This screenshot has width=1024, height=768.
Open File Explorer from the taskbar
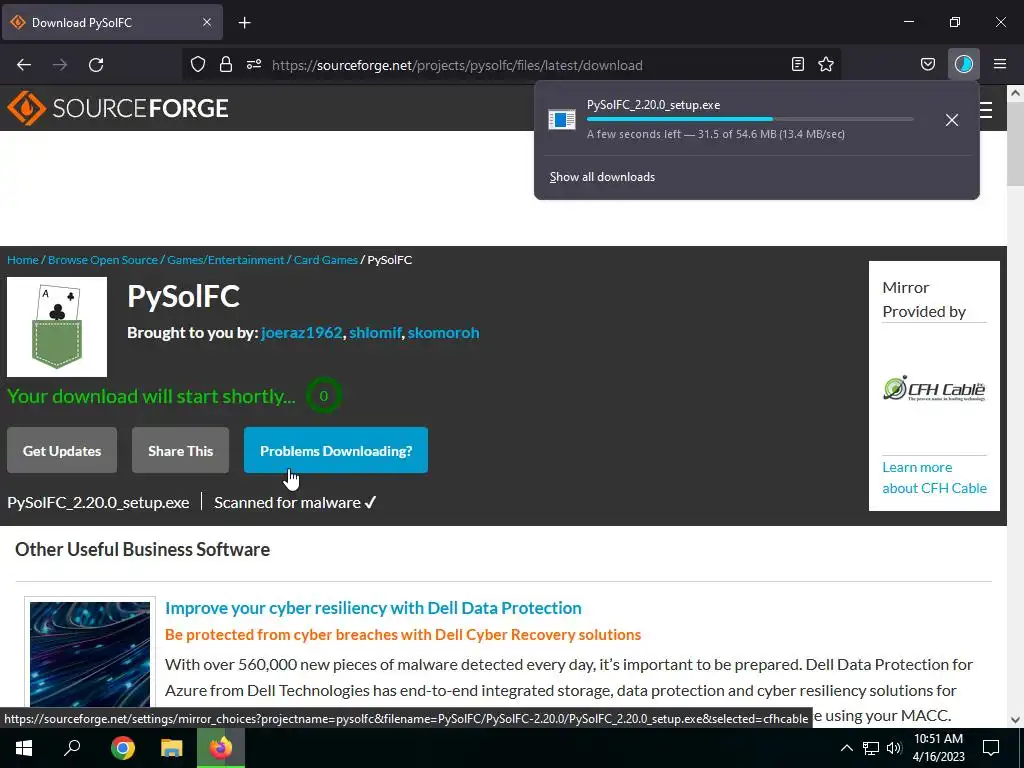(171, 748)
